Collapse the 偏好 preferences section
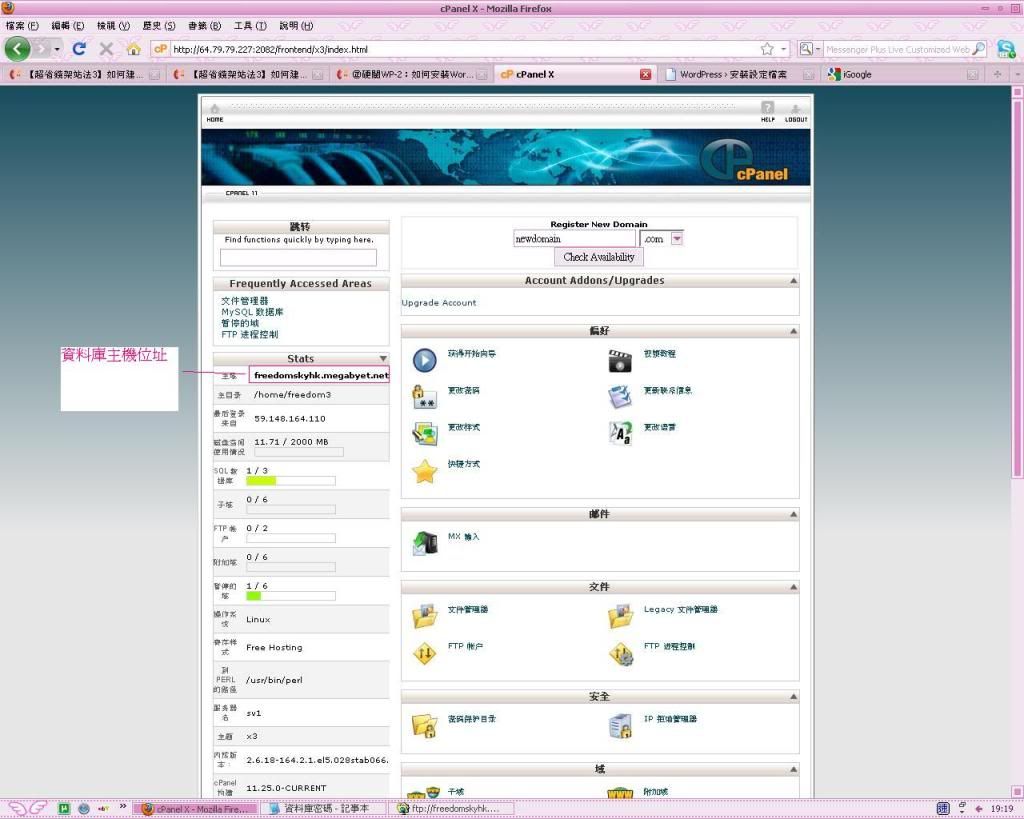Screen dimensions: 1024x819 793,331
